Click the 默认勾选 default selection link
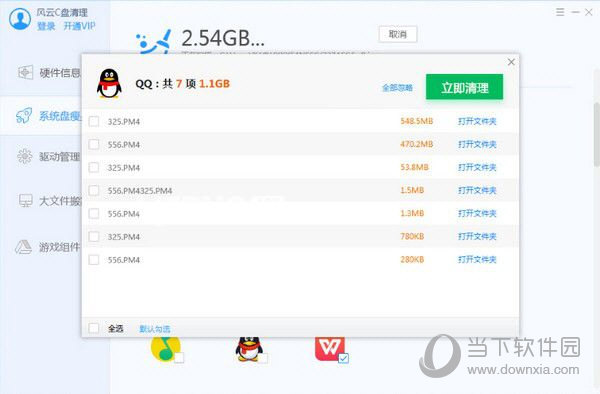Viewport: 600px width, 394px height. click(x=155, y=329)
